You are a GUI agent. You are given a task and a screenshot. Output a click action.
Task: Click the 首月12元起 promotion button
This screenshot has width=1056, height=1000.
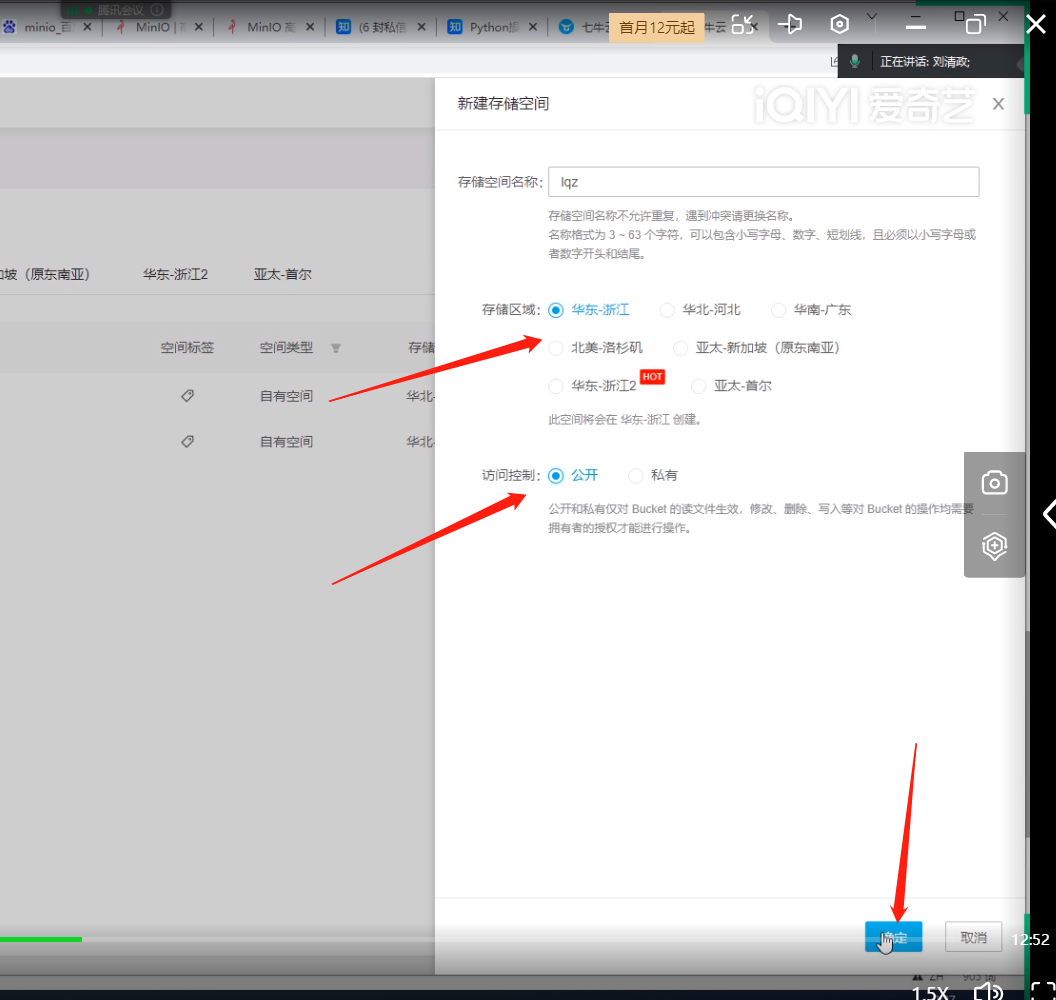[656, 28]
